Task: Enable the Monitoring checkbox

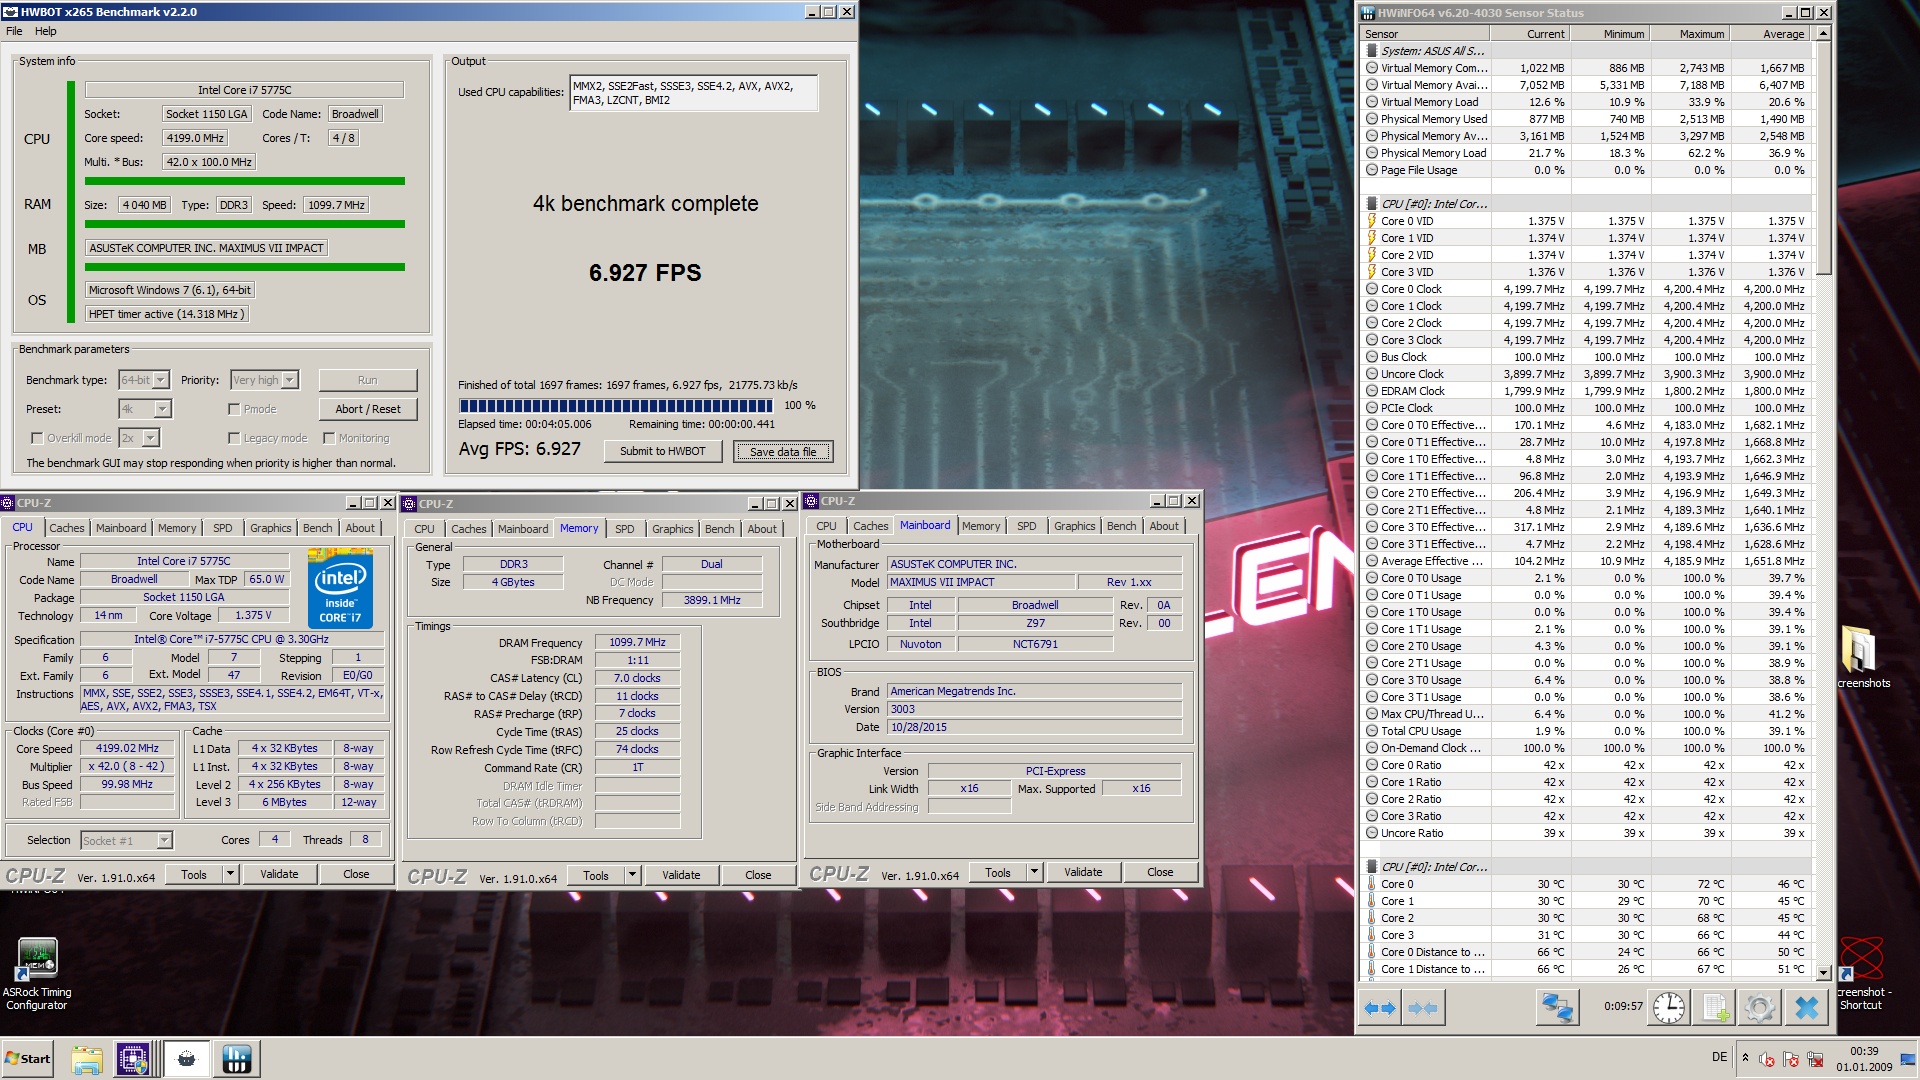Action: point(328,438)
